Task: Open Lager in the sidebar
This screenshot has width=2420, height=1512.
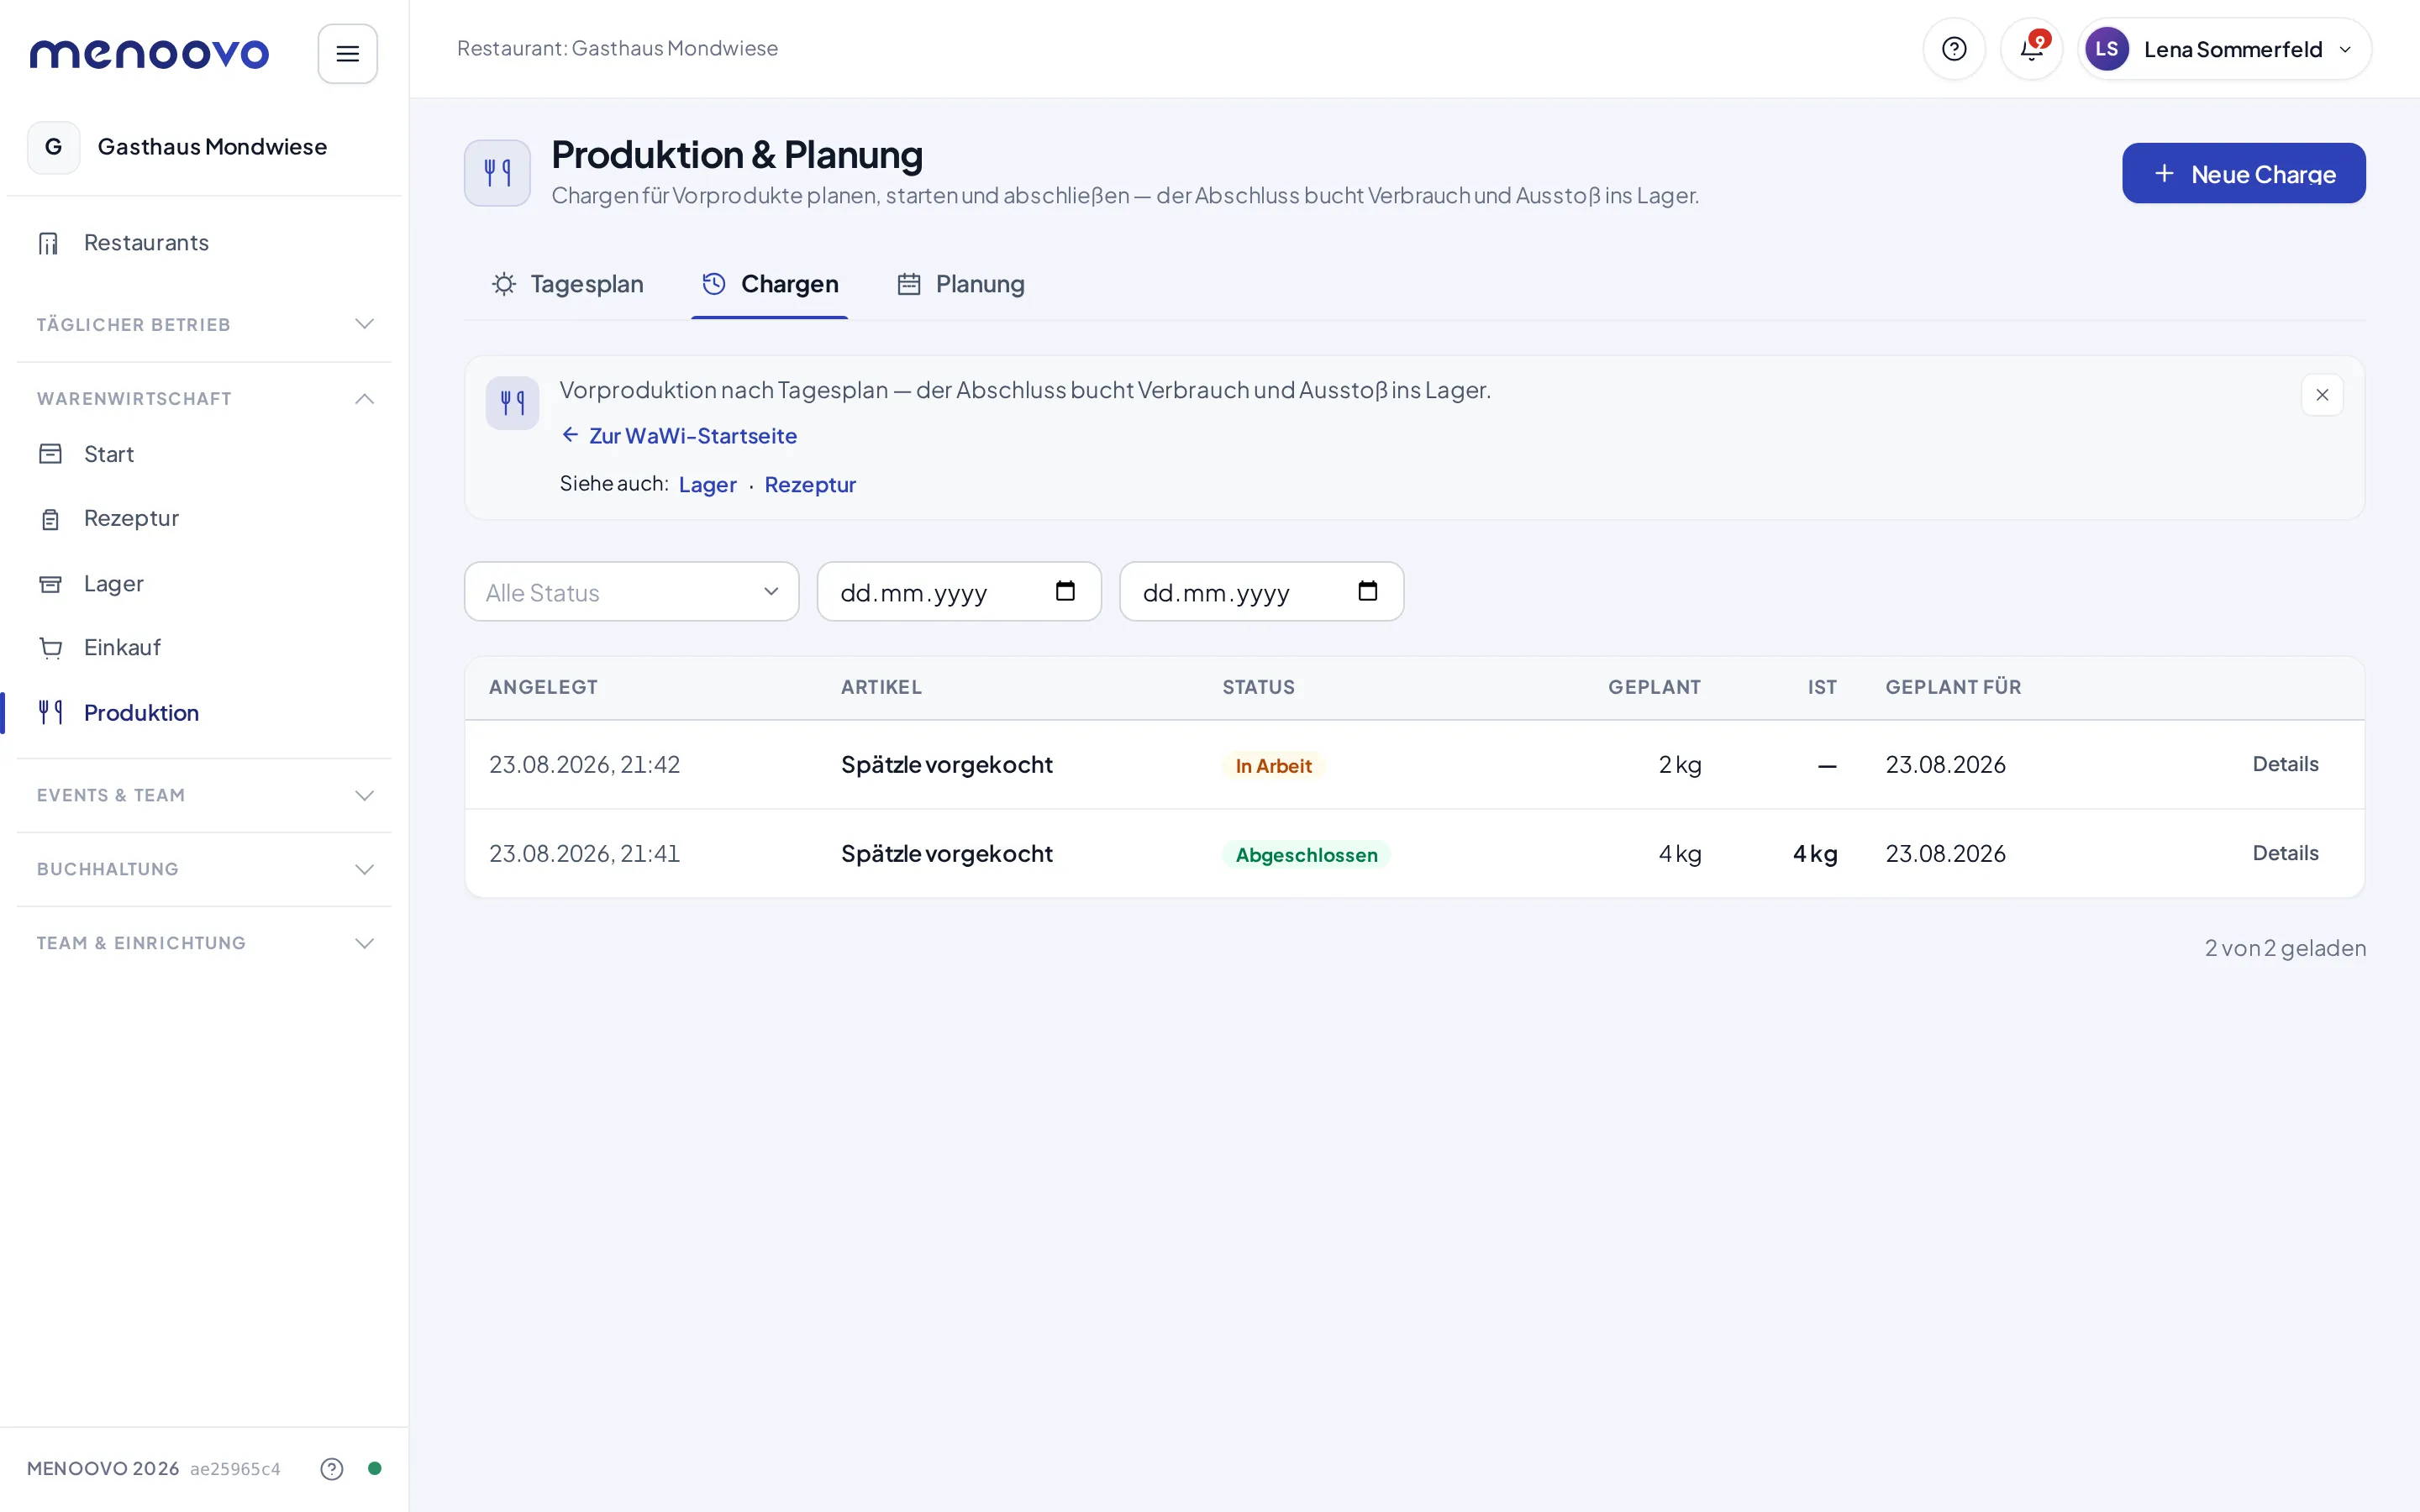Action: 204,583
